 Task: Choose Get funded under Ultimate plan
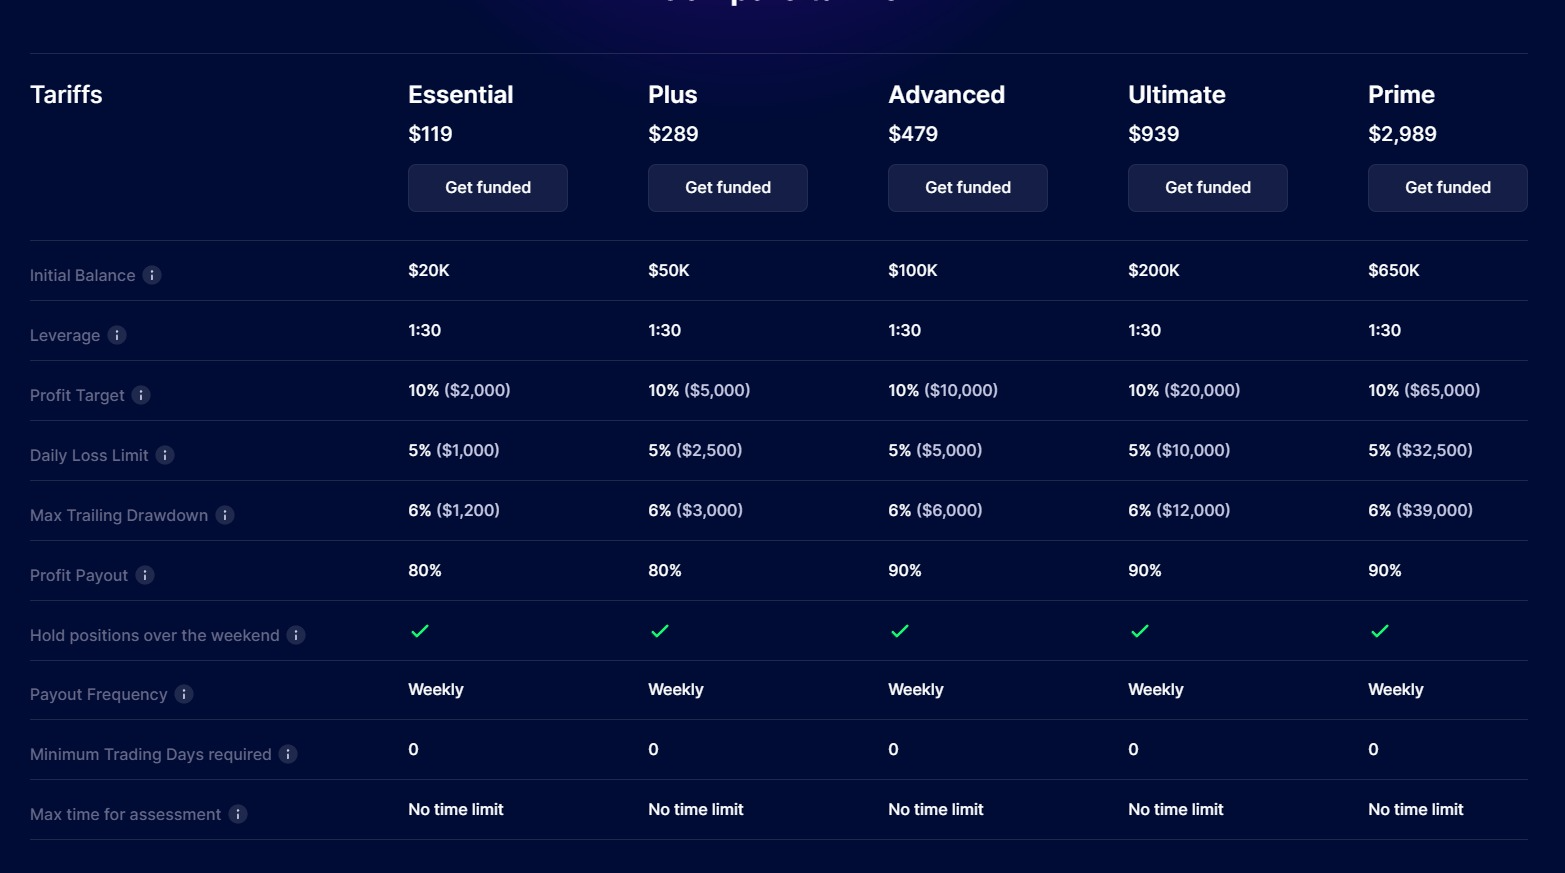(1208, 188)
